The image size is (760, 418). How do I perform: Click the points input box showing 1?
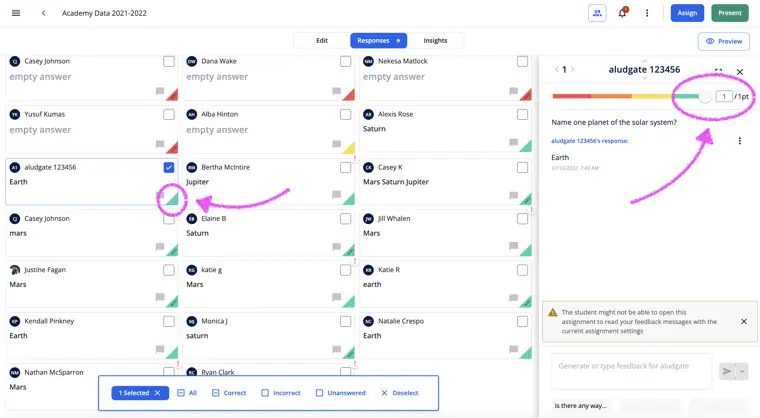click(x=724, y=96)
